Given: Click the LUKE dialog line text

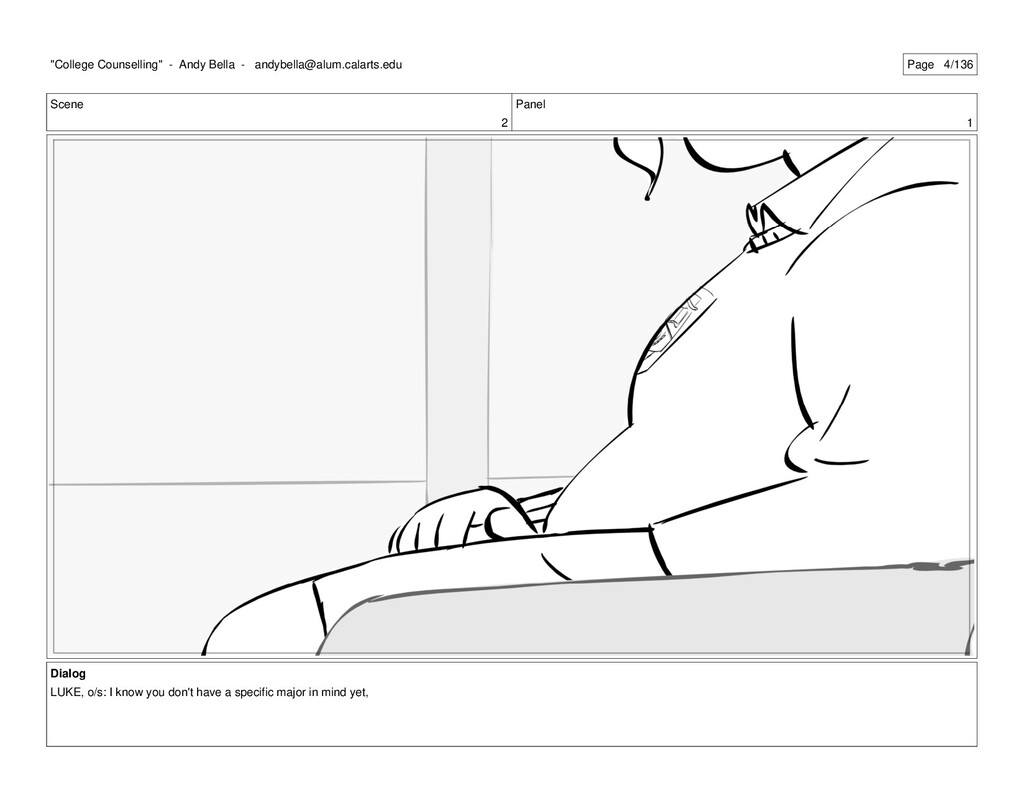Looking at the screenshot, I should coord(210,692).
